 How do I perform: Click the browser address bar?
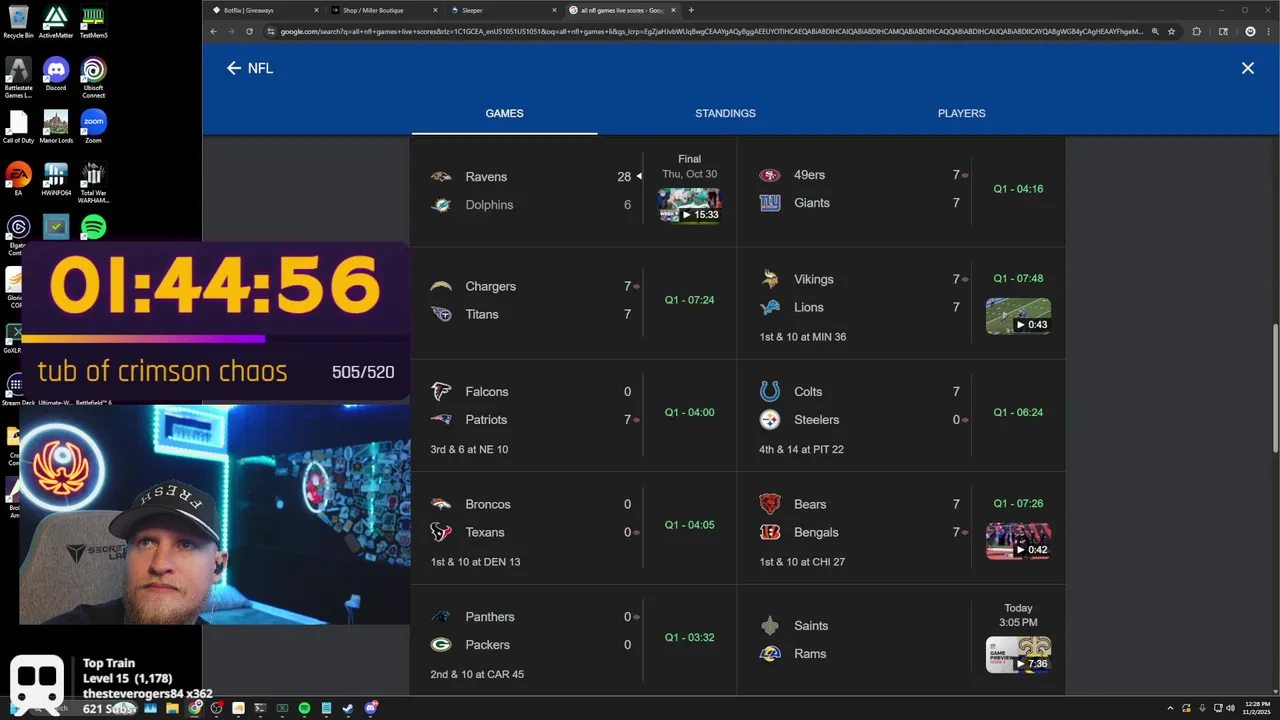pyautogui.click(x=710, y=31)
